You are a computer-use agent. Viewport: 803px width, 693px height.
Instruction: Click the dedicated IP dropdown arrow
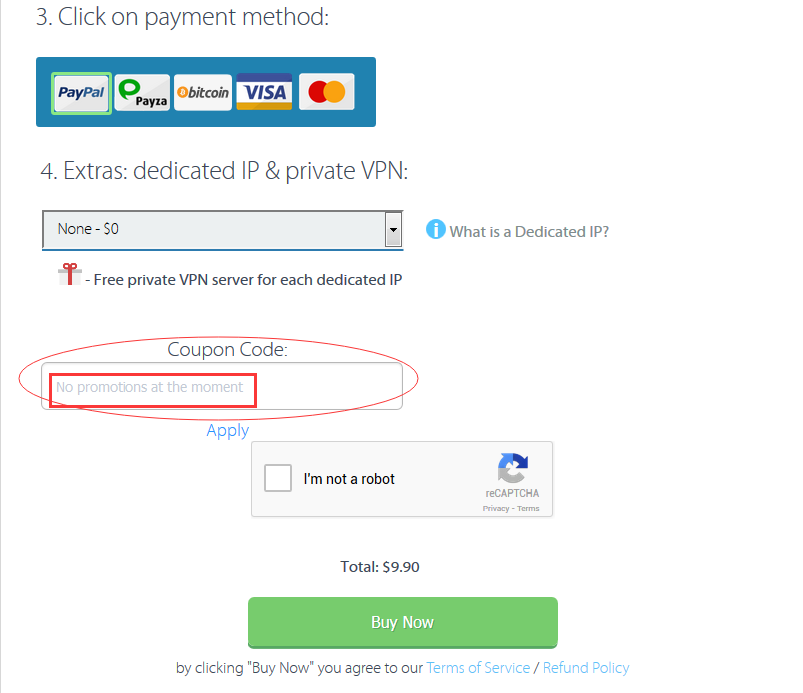click(393, 229)
